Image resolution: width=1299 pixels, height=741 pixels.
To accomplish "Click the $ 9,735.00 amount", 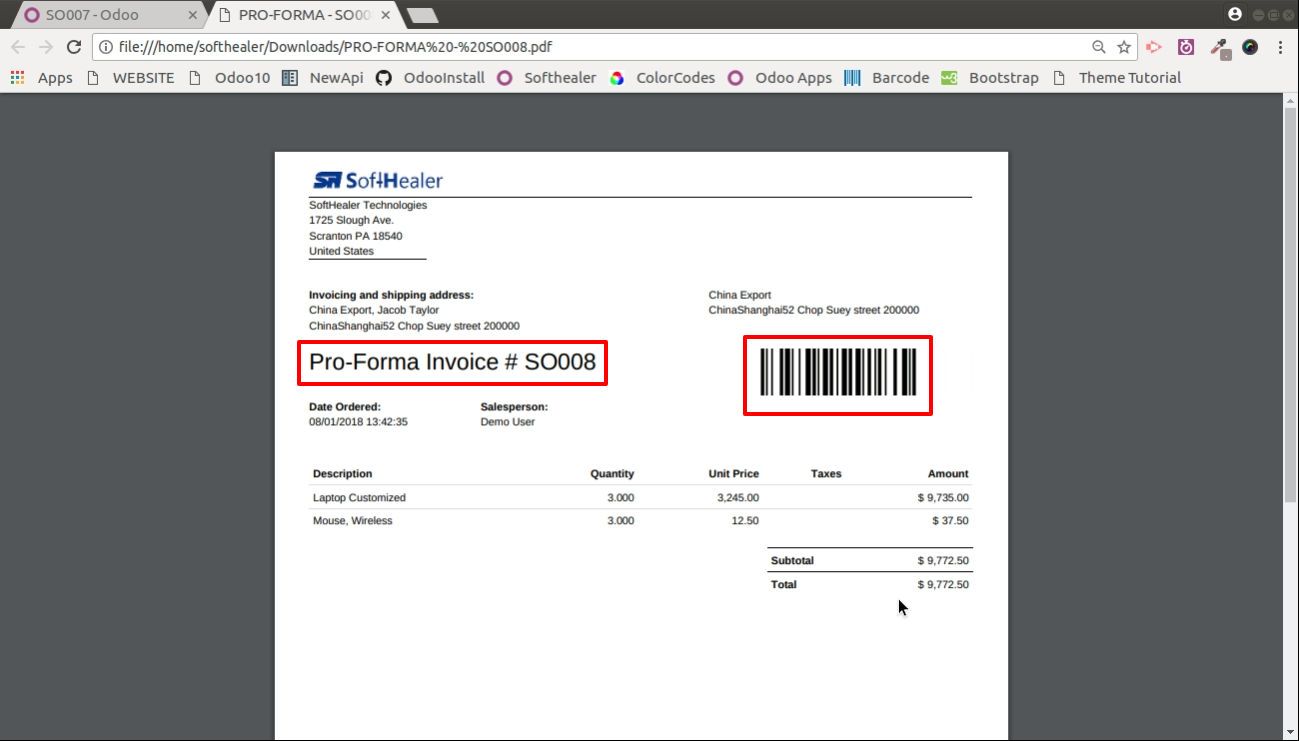I will [943, 497].
